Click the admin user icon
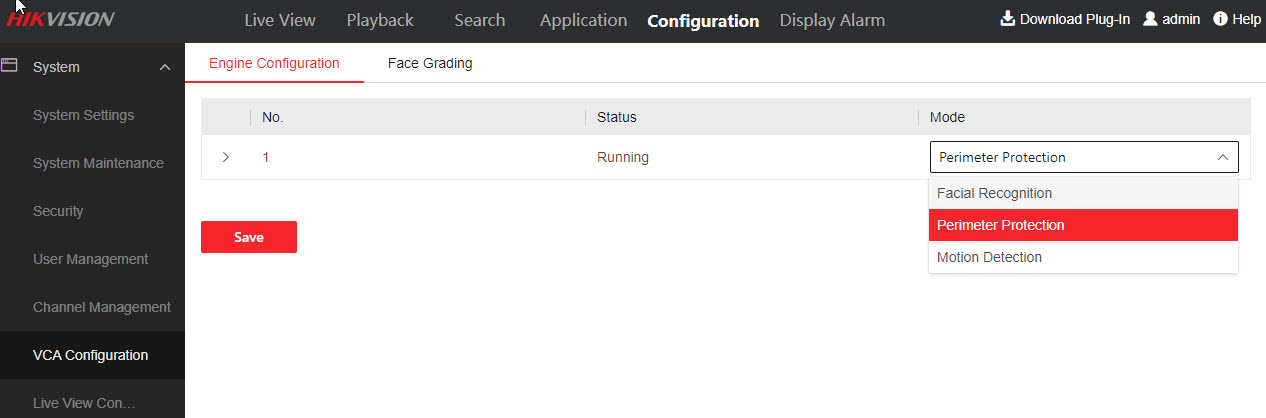The image size is (1266, 418). [x=1150, y=19]
